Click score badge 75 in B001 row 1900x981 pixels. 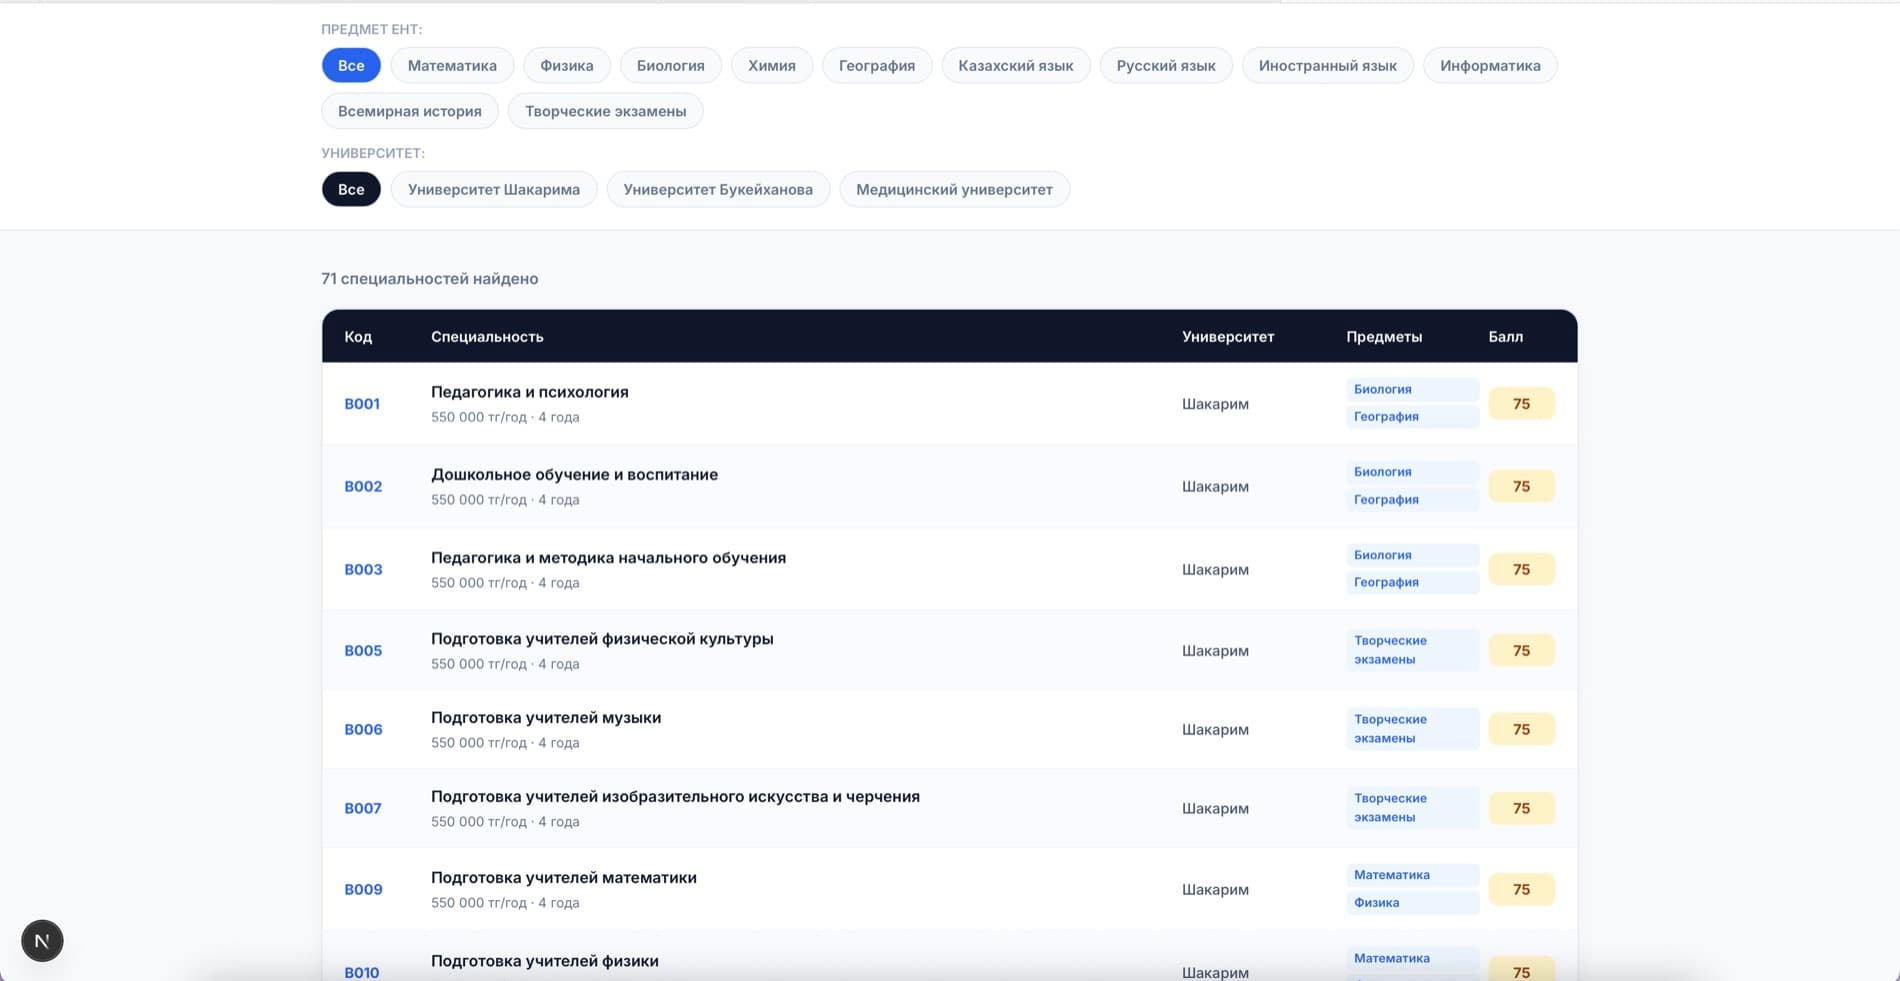click(1521, 404)
